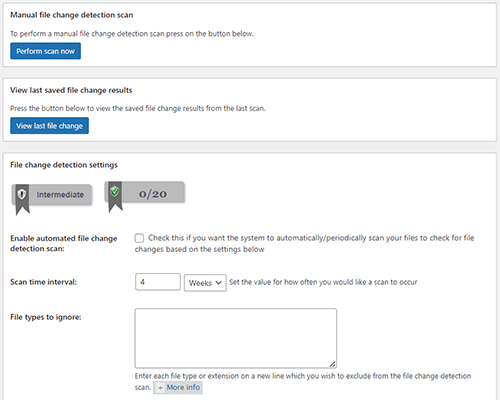Click the View last file change button
500x400 pixels.
click(x=49, y=126)
